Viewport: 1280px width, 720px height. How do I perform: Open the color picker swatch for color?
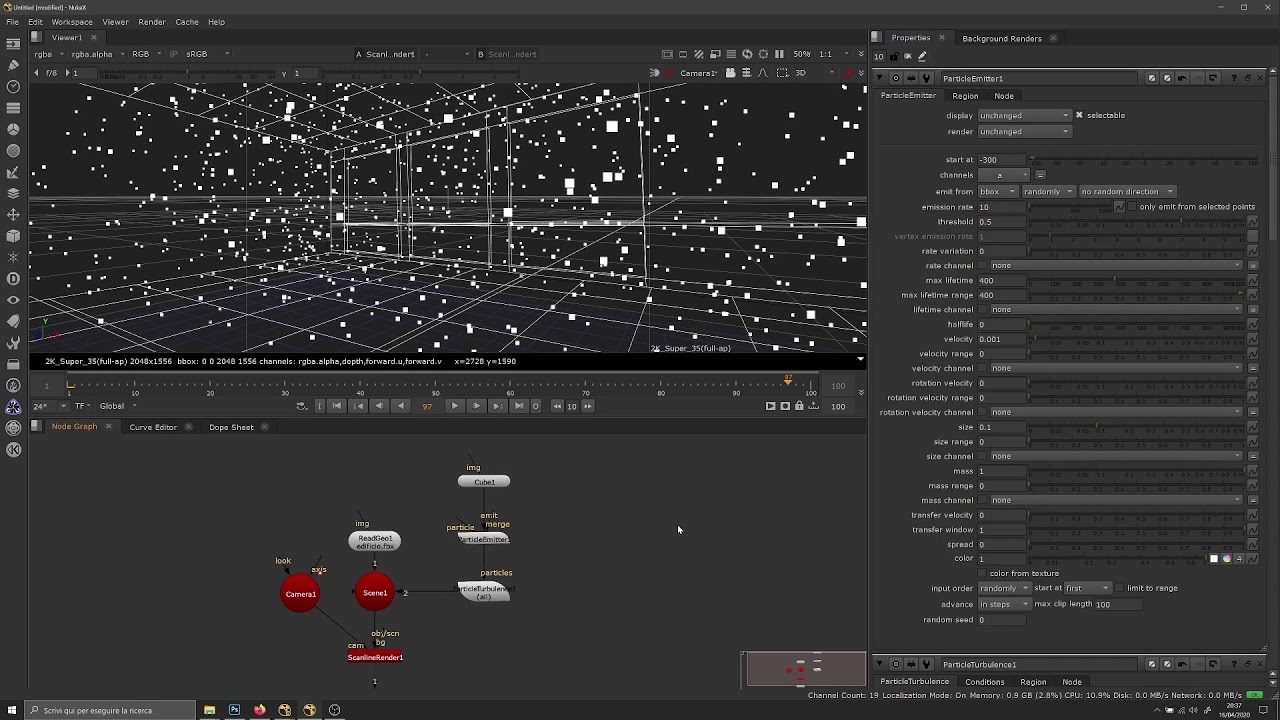pos(1214,559)
